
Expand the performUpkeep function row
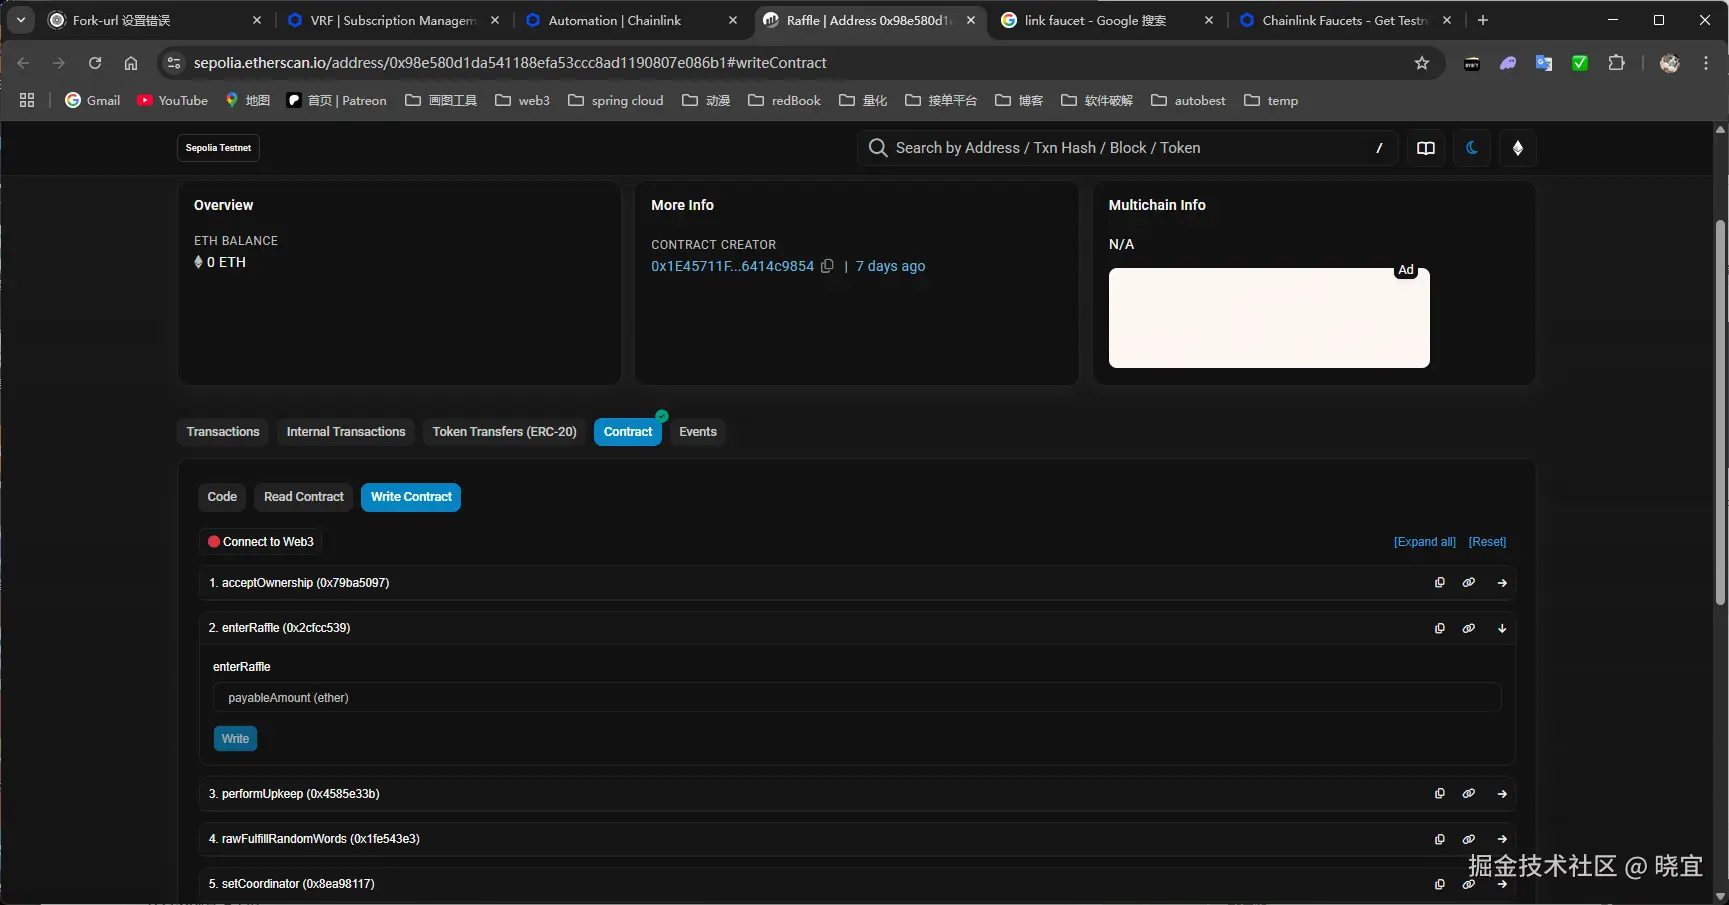(1502, 794)
